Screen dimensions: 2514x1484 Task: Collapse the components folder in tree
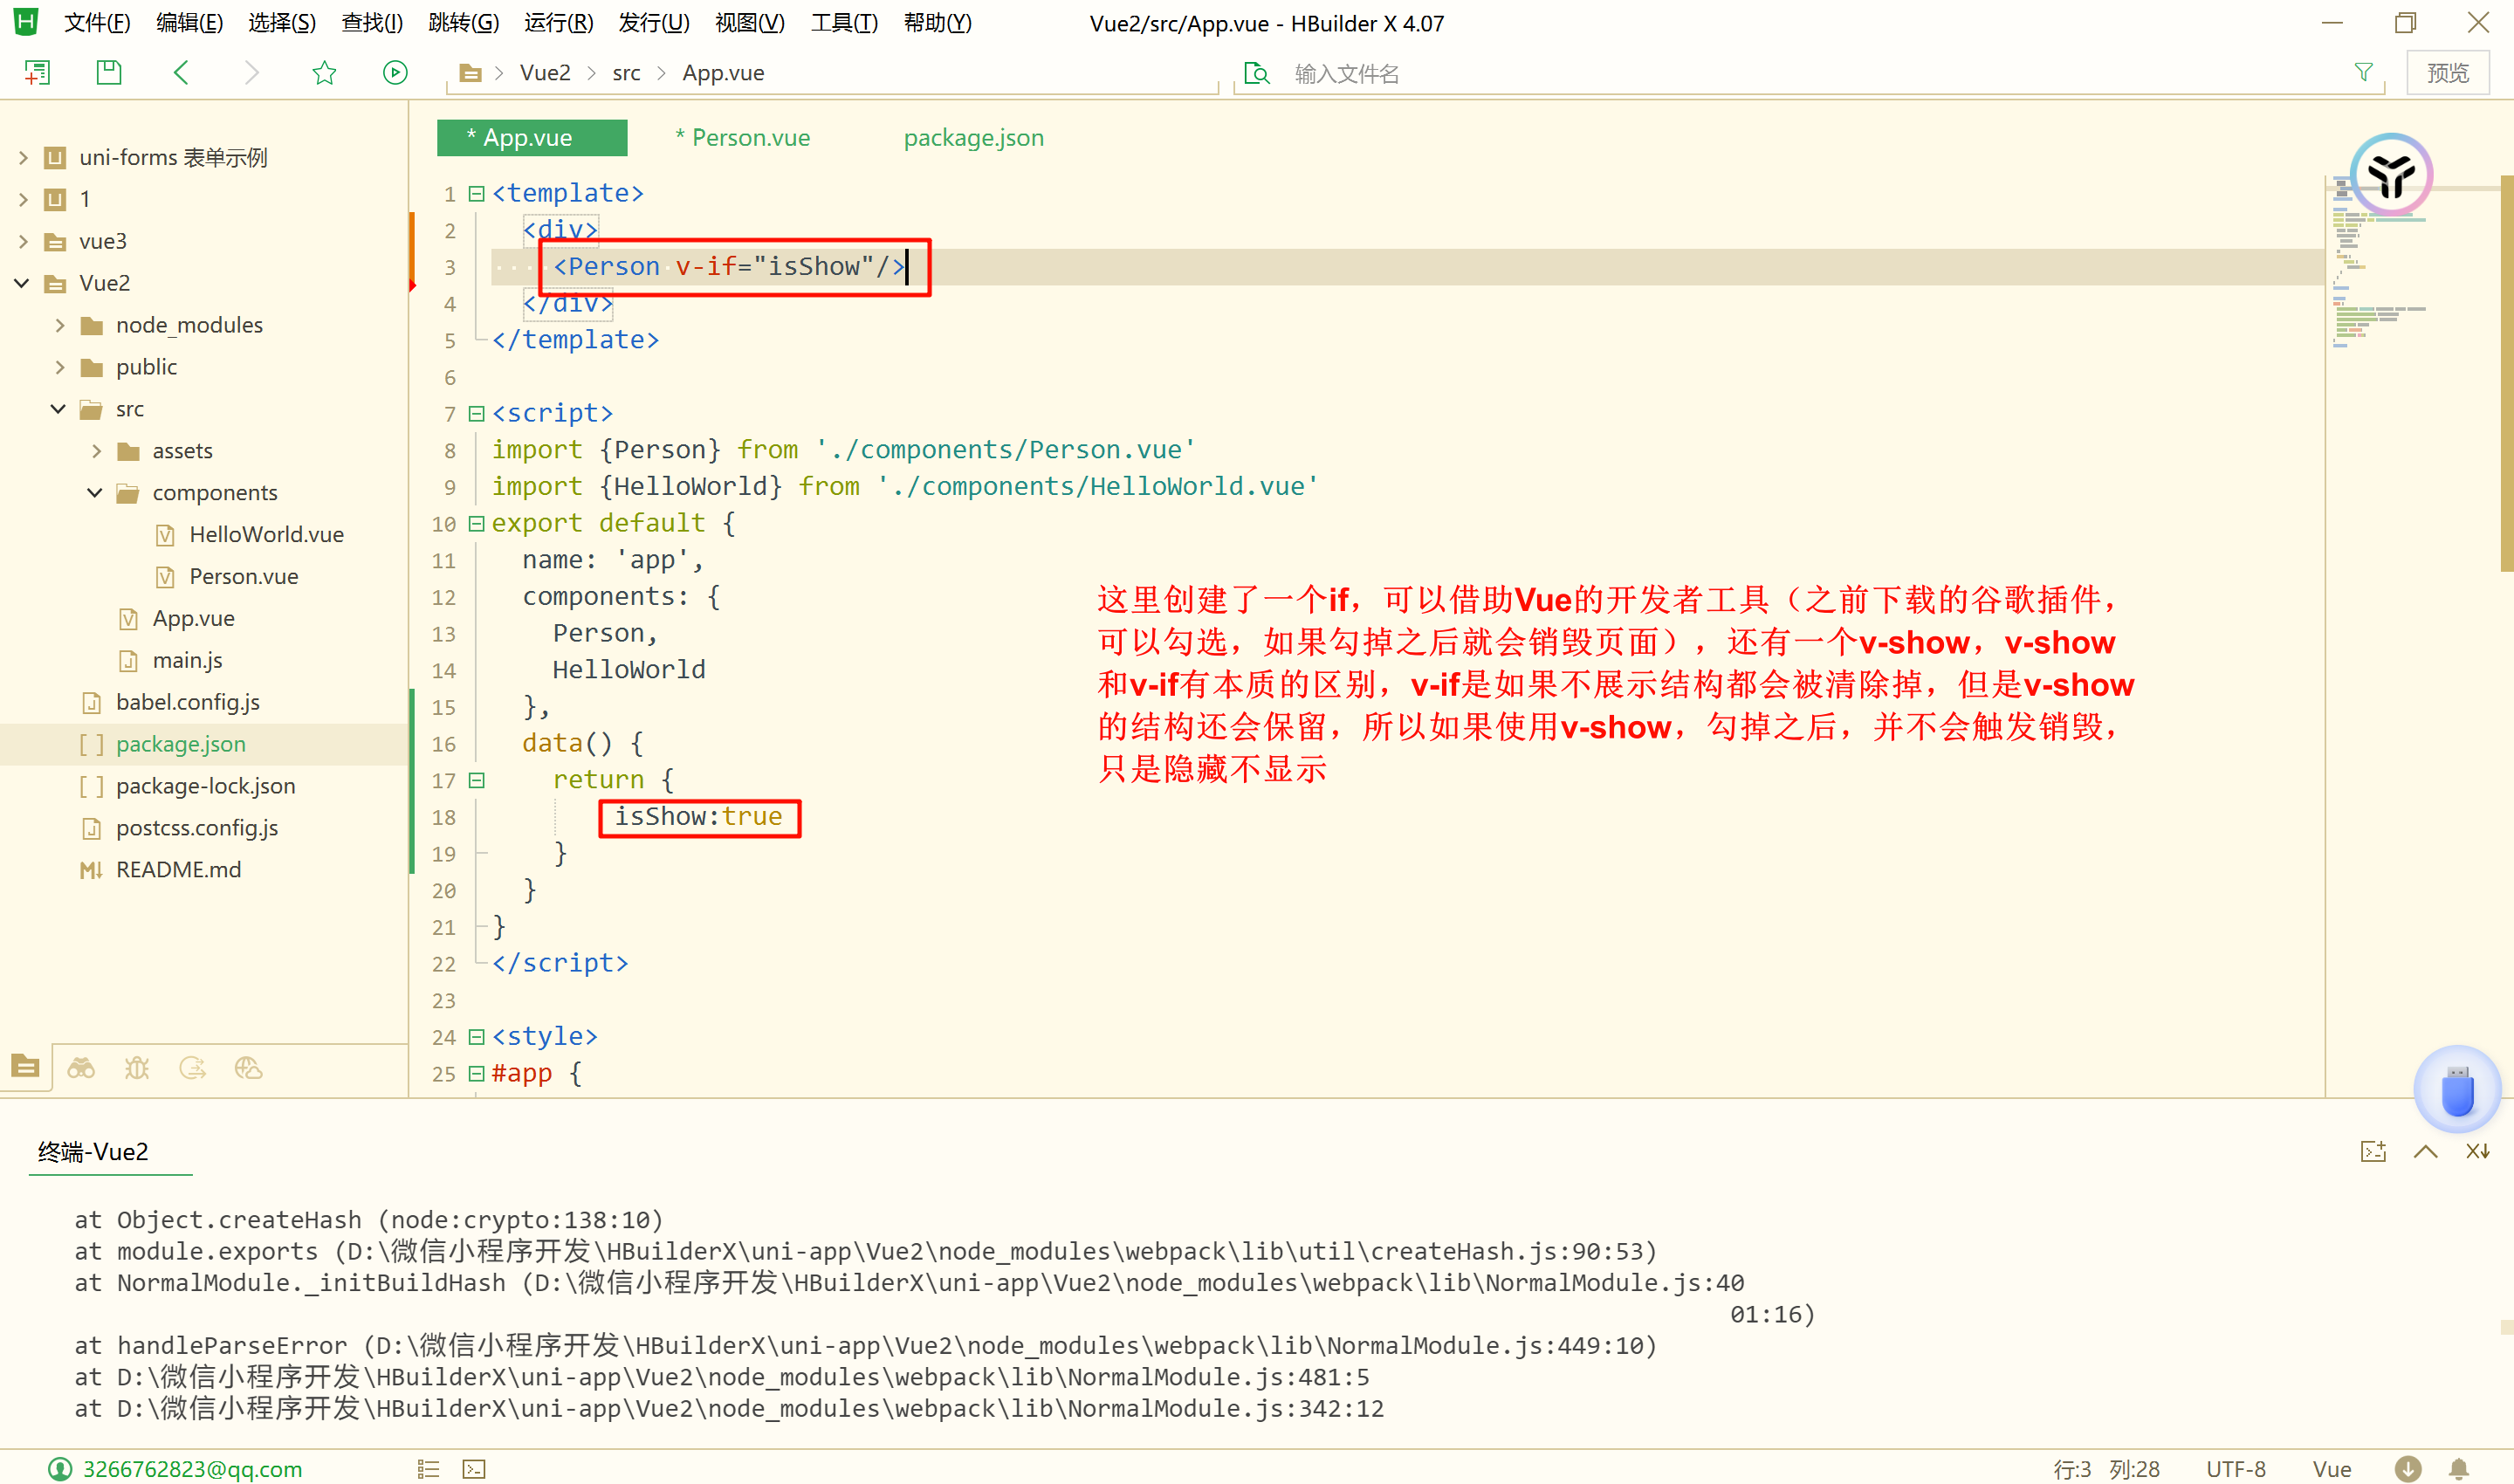click(x=95, y=493)
